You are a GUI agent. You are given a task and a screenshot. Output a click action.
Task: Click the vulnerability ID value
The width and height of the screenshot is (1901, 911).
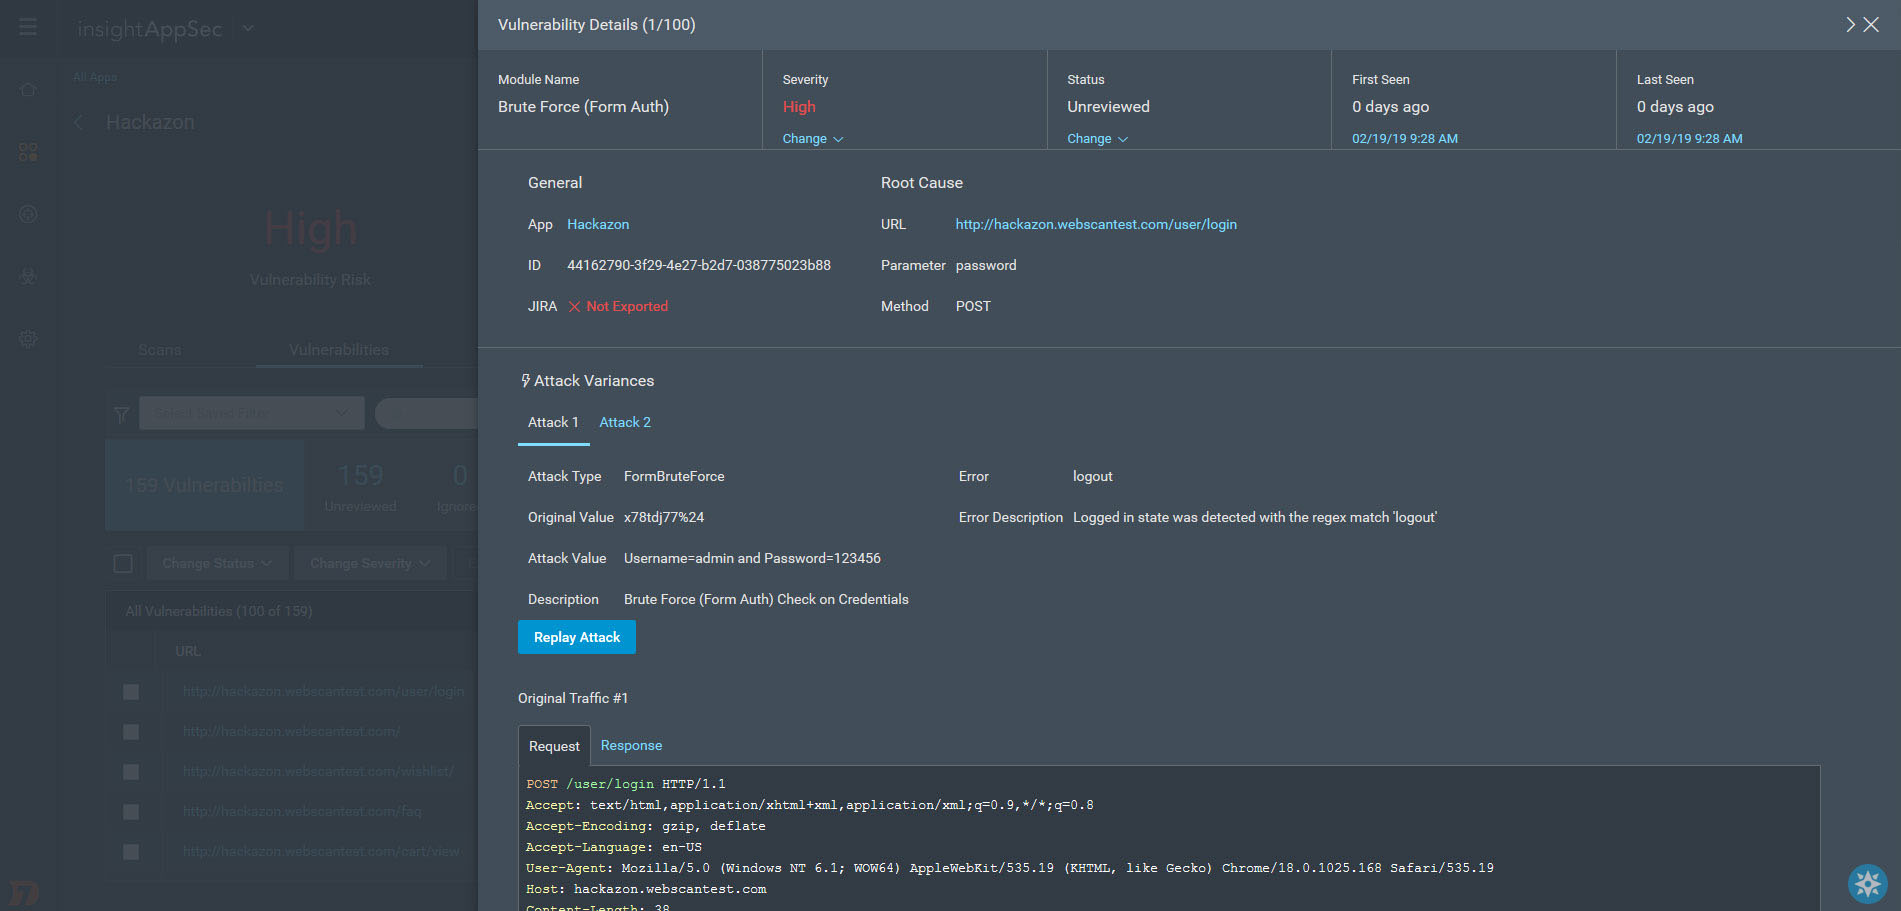click(x=699, y=266)
